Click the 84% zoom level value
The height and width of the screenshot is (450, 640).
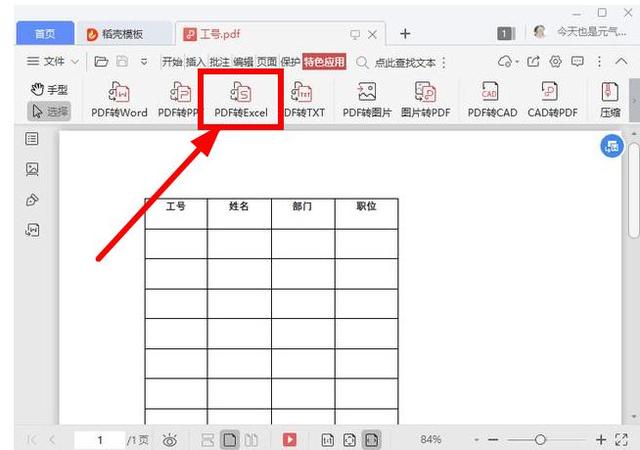(430, 439)
